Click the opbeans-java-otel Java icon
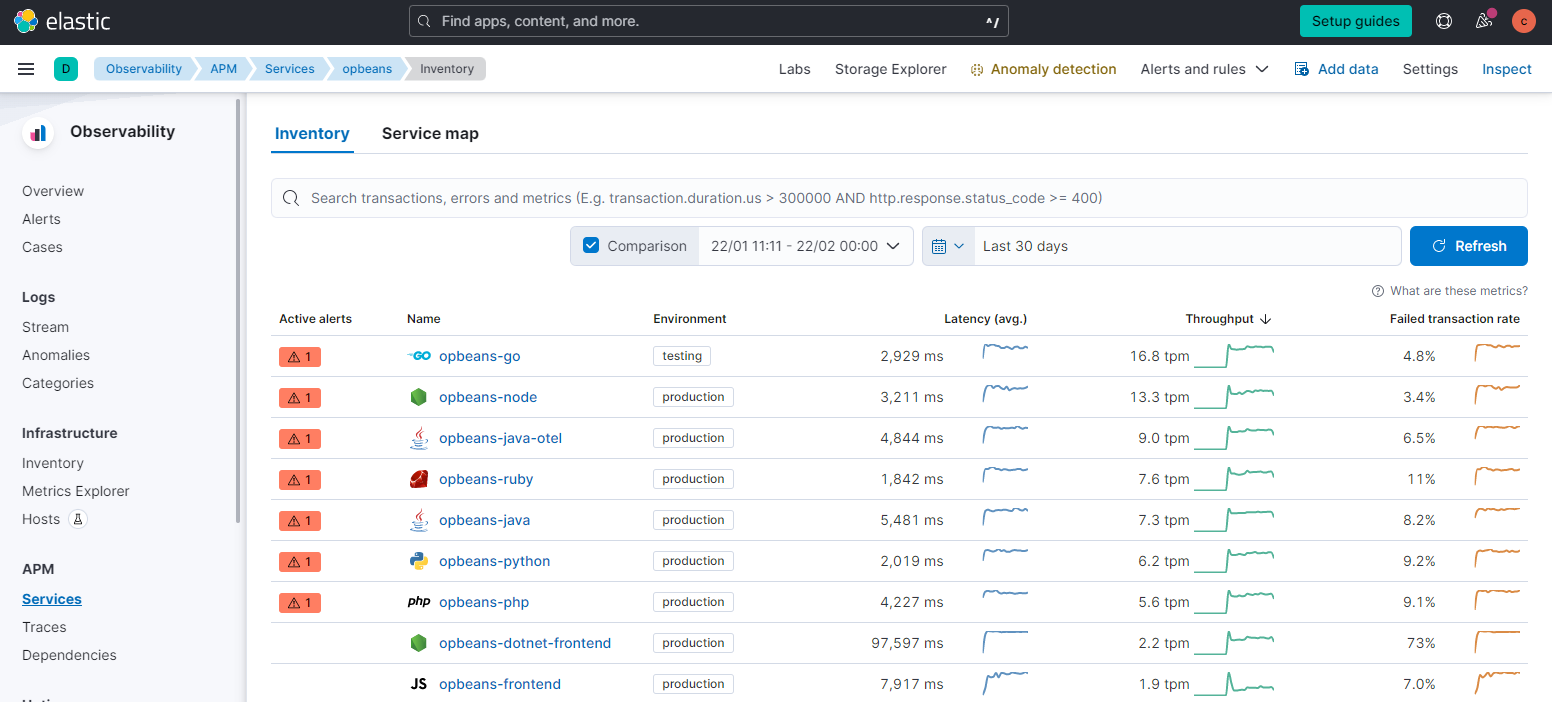The image size is (1552, 702). (x=419, y=438)
